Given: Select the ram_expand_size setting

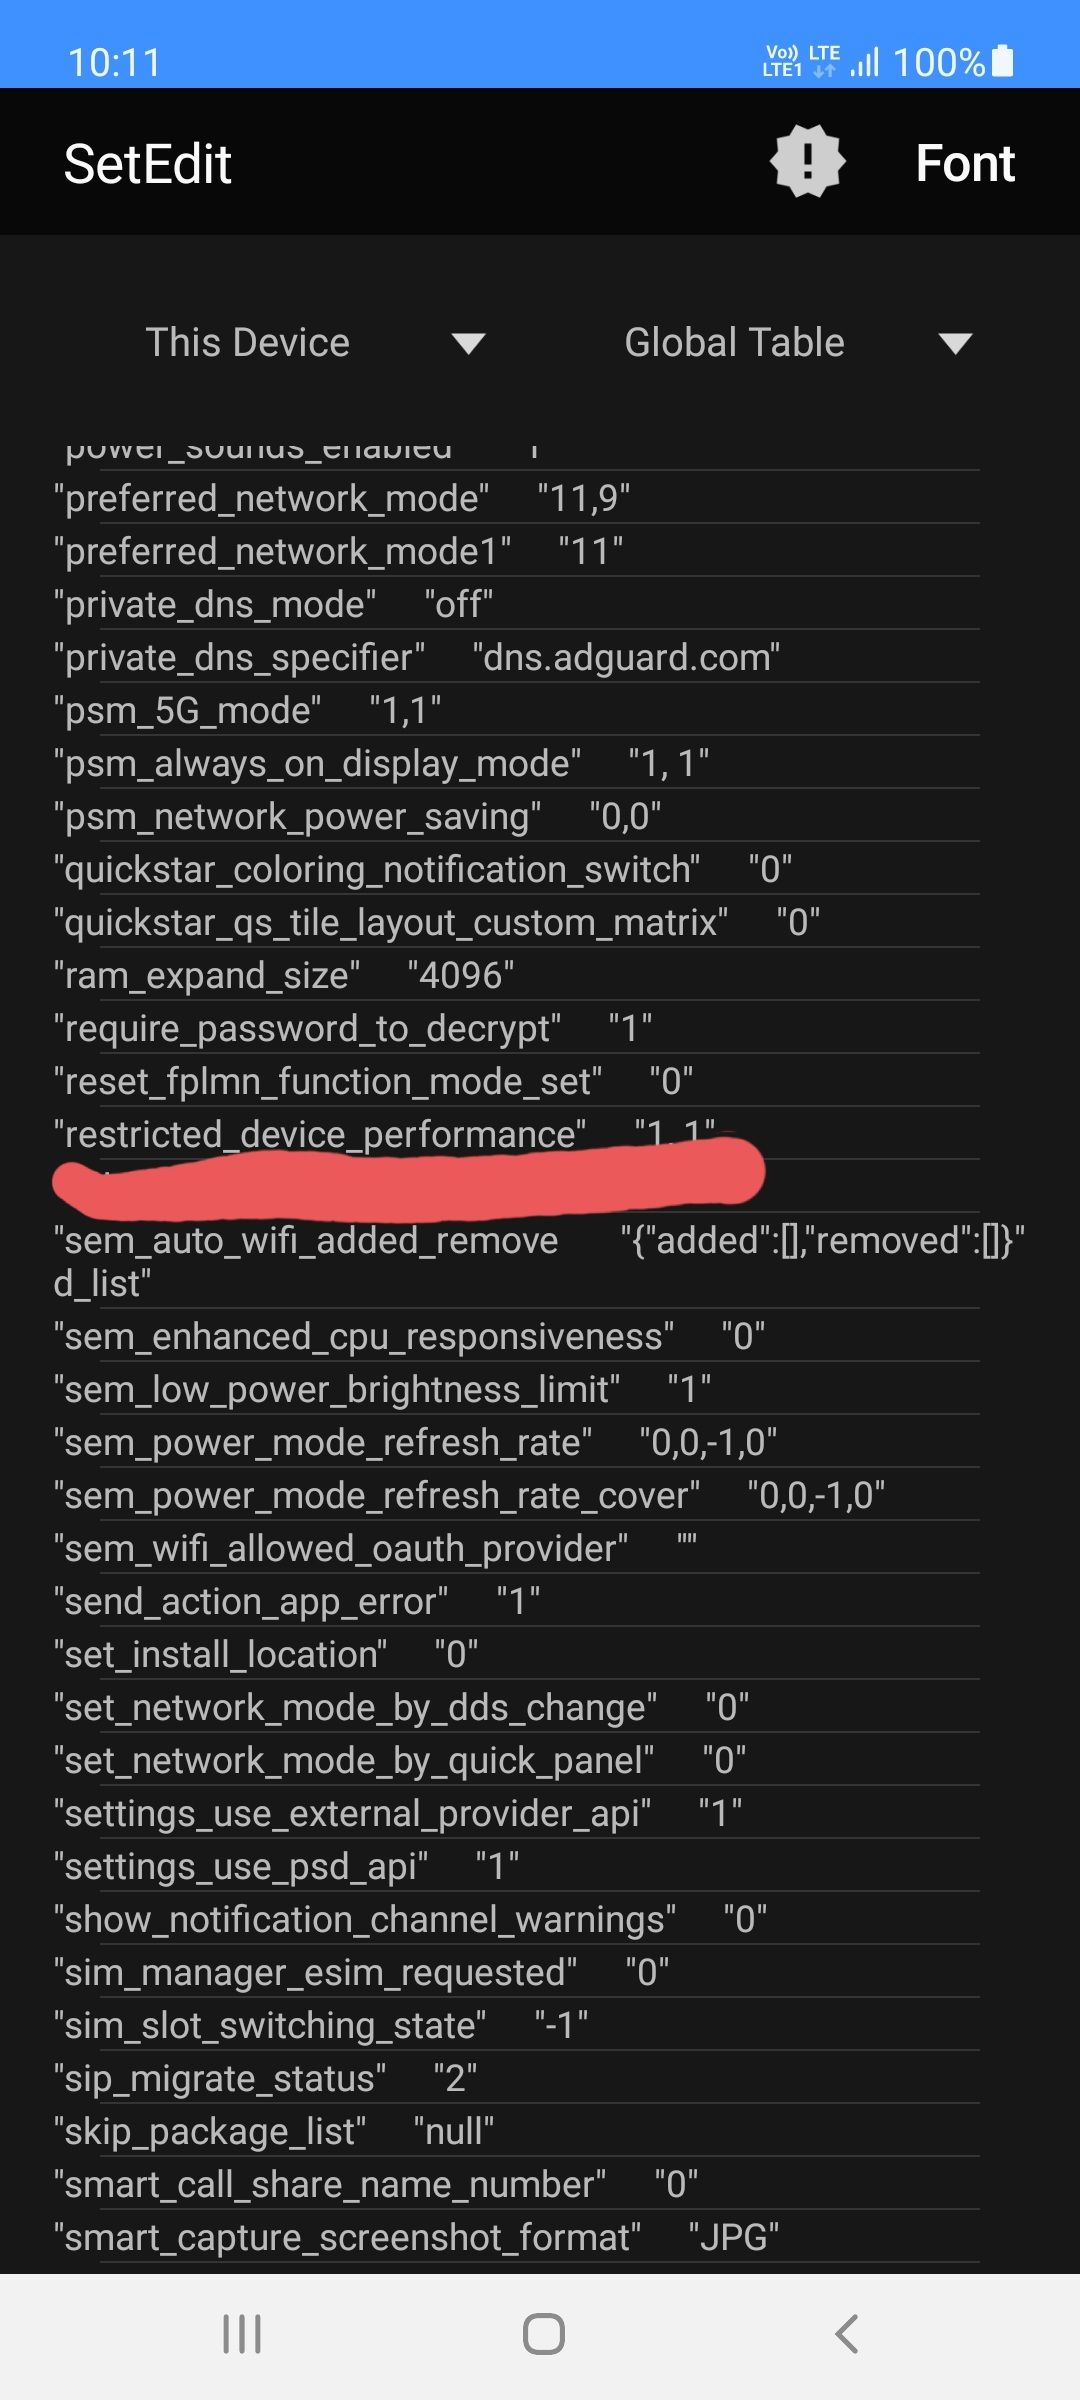Looking at the screenshot, I should tap(285, 975).
